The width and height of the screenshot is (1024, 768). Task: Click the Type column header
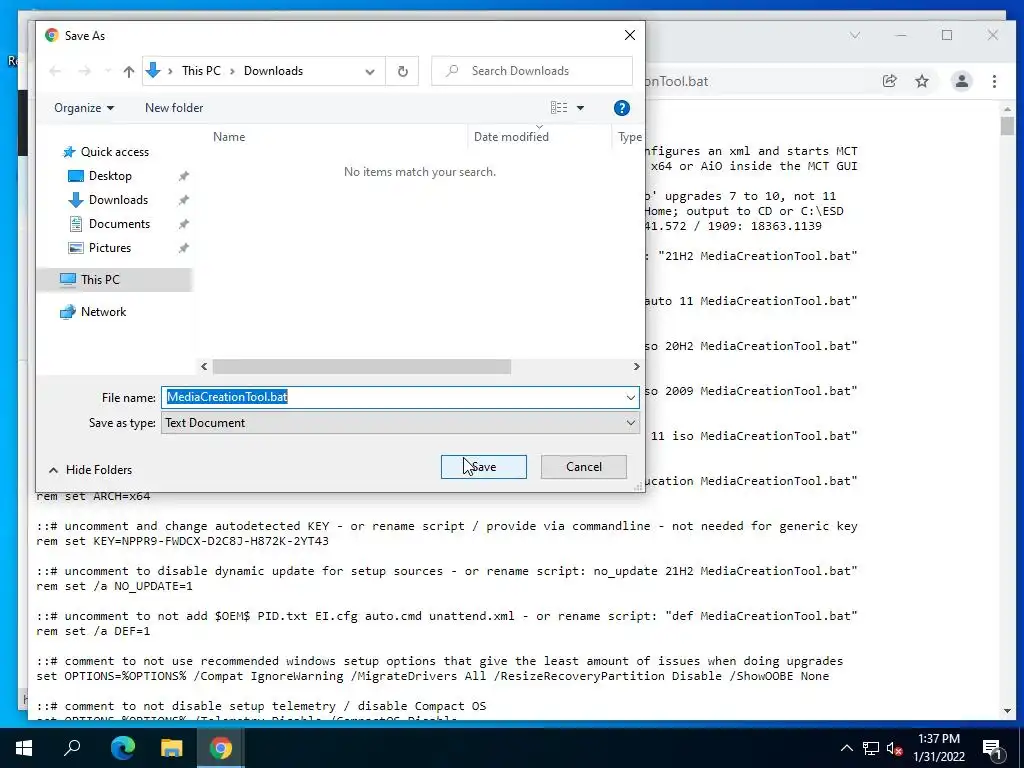pyautogui.click(x=629, y=136)
